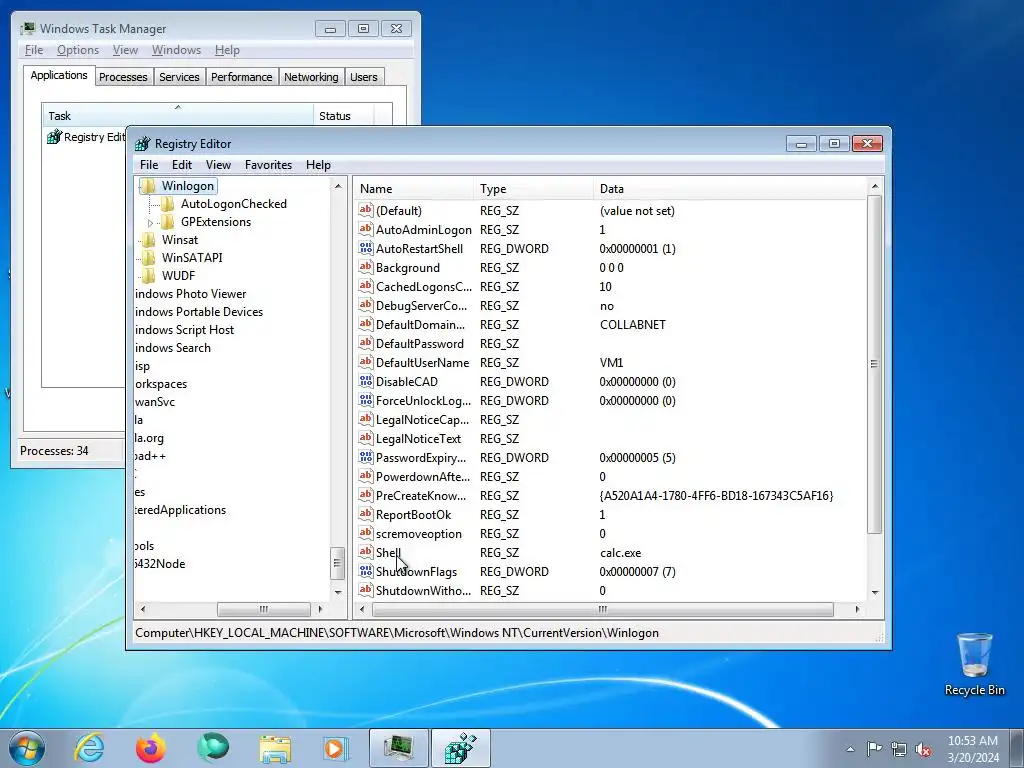Click the Status column header in Task Manager

click(344, 116)
